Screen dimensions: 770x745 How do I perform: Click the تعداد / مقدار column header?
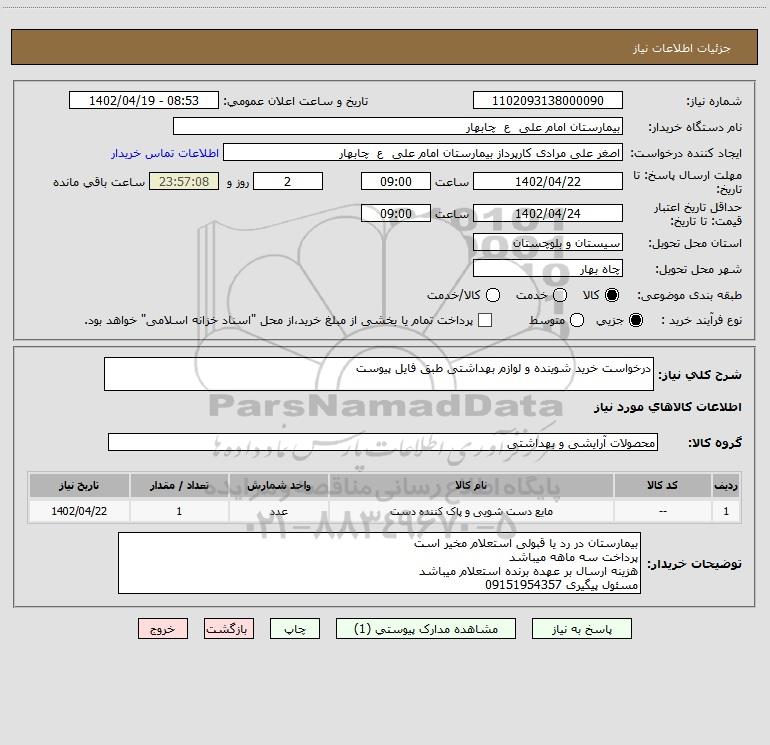tap(179, 485)
